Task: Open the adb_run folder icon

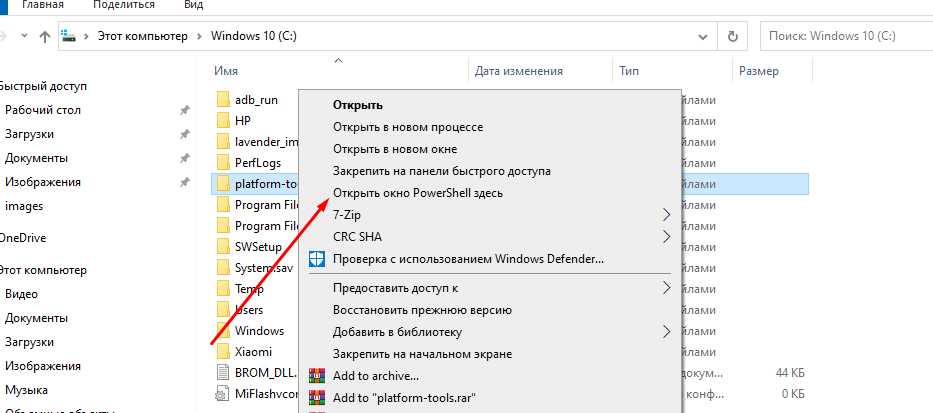Action: click(x=223, y=99)
